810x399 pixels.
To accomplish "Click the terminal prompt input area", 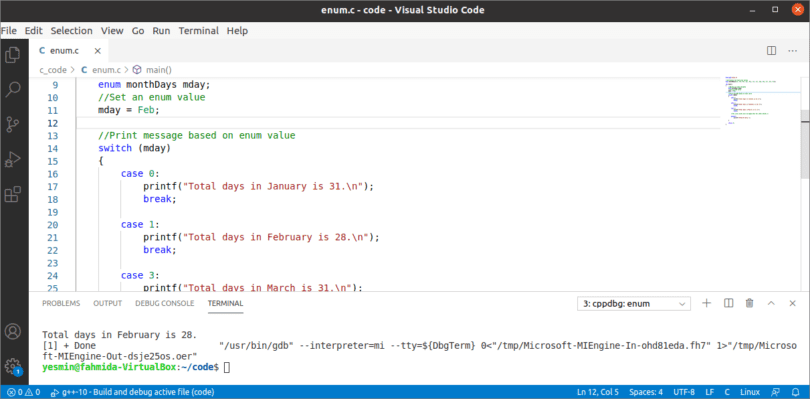I will (x=227, y=367).
